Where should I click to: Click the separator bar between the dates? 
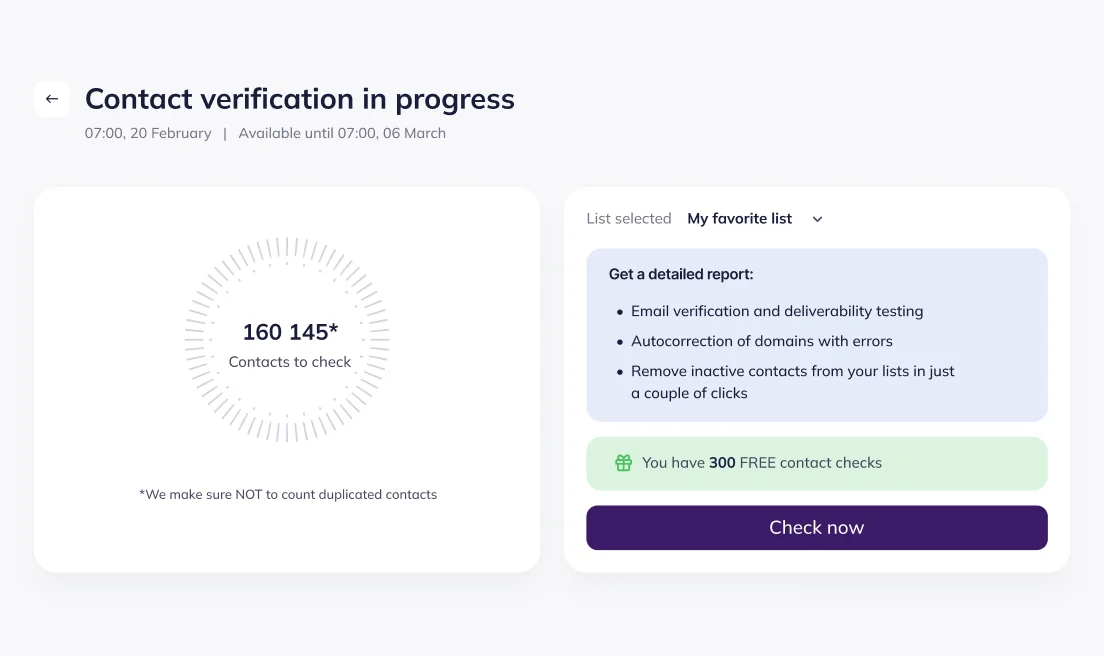(x=225, y=132)
